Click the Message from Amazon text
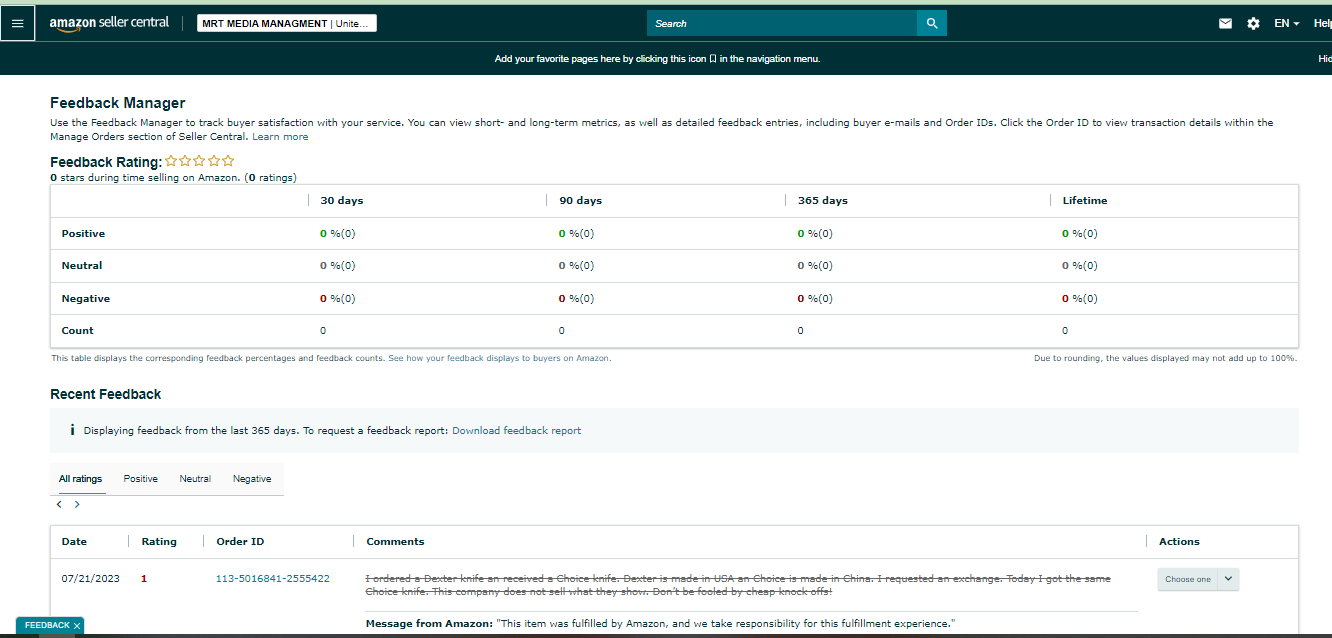 660,624
